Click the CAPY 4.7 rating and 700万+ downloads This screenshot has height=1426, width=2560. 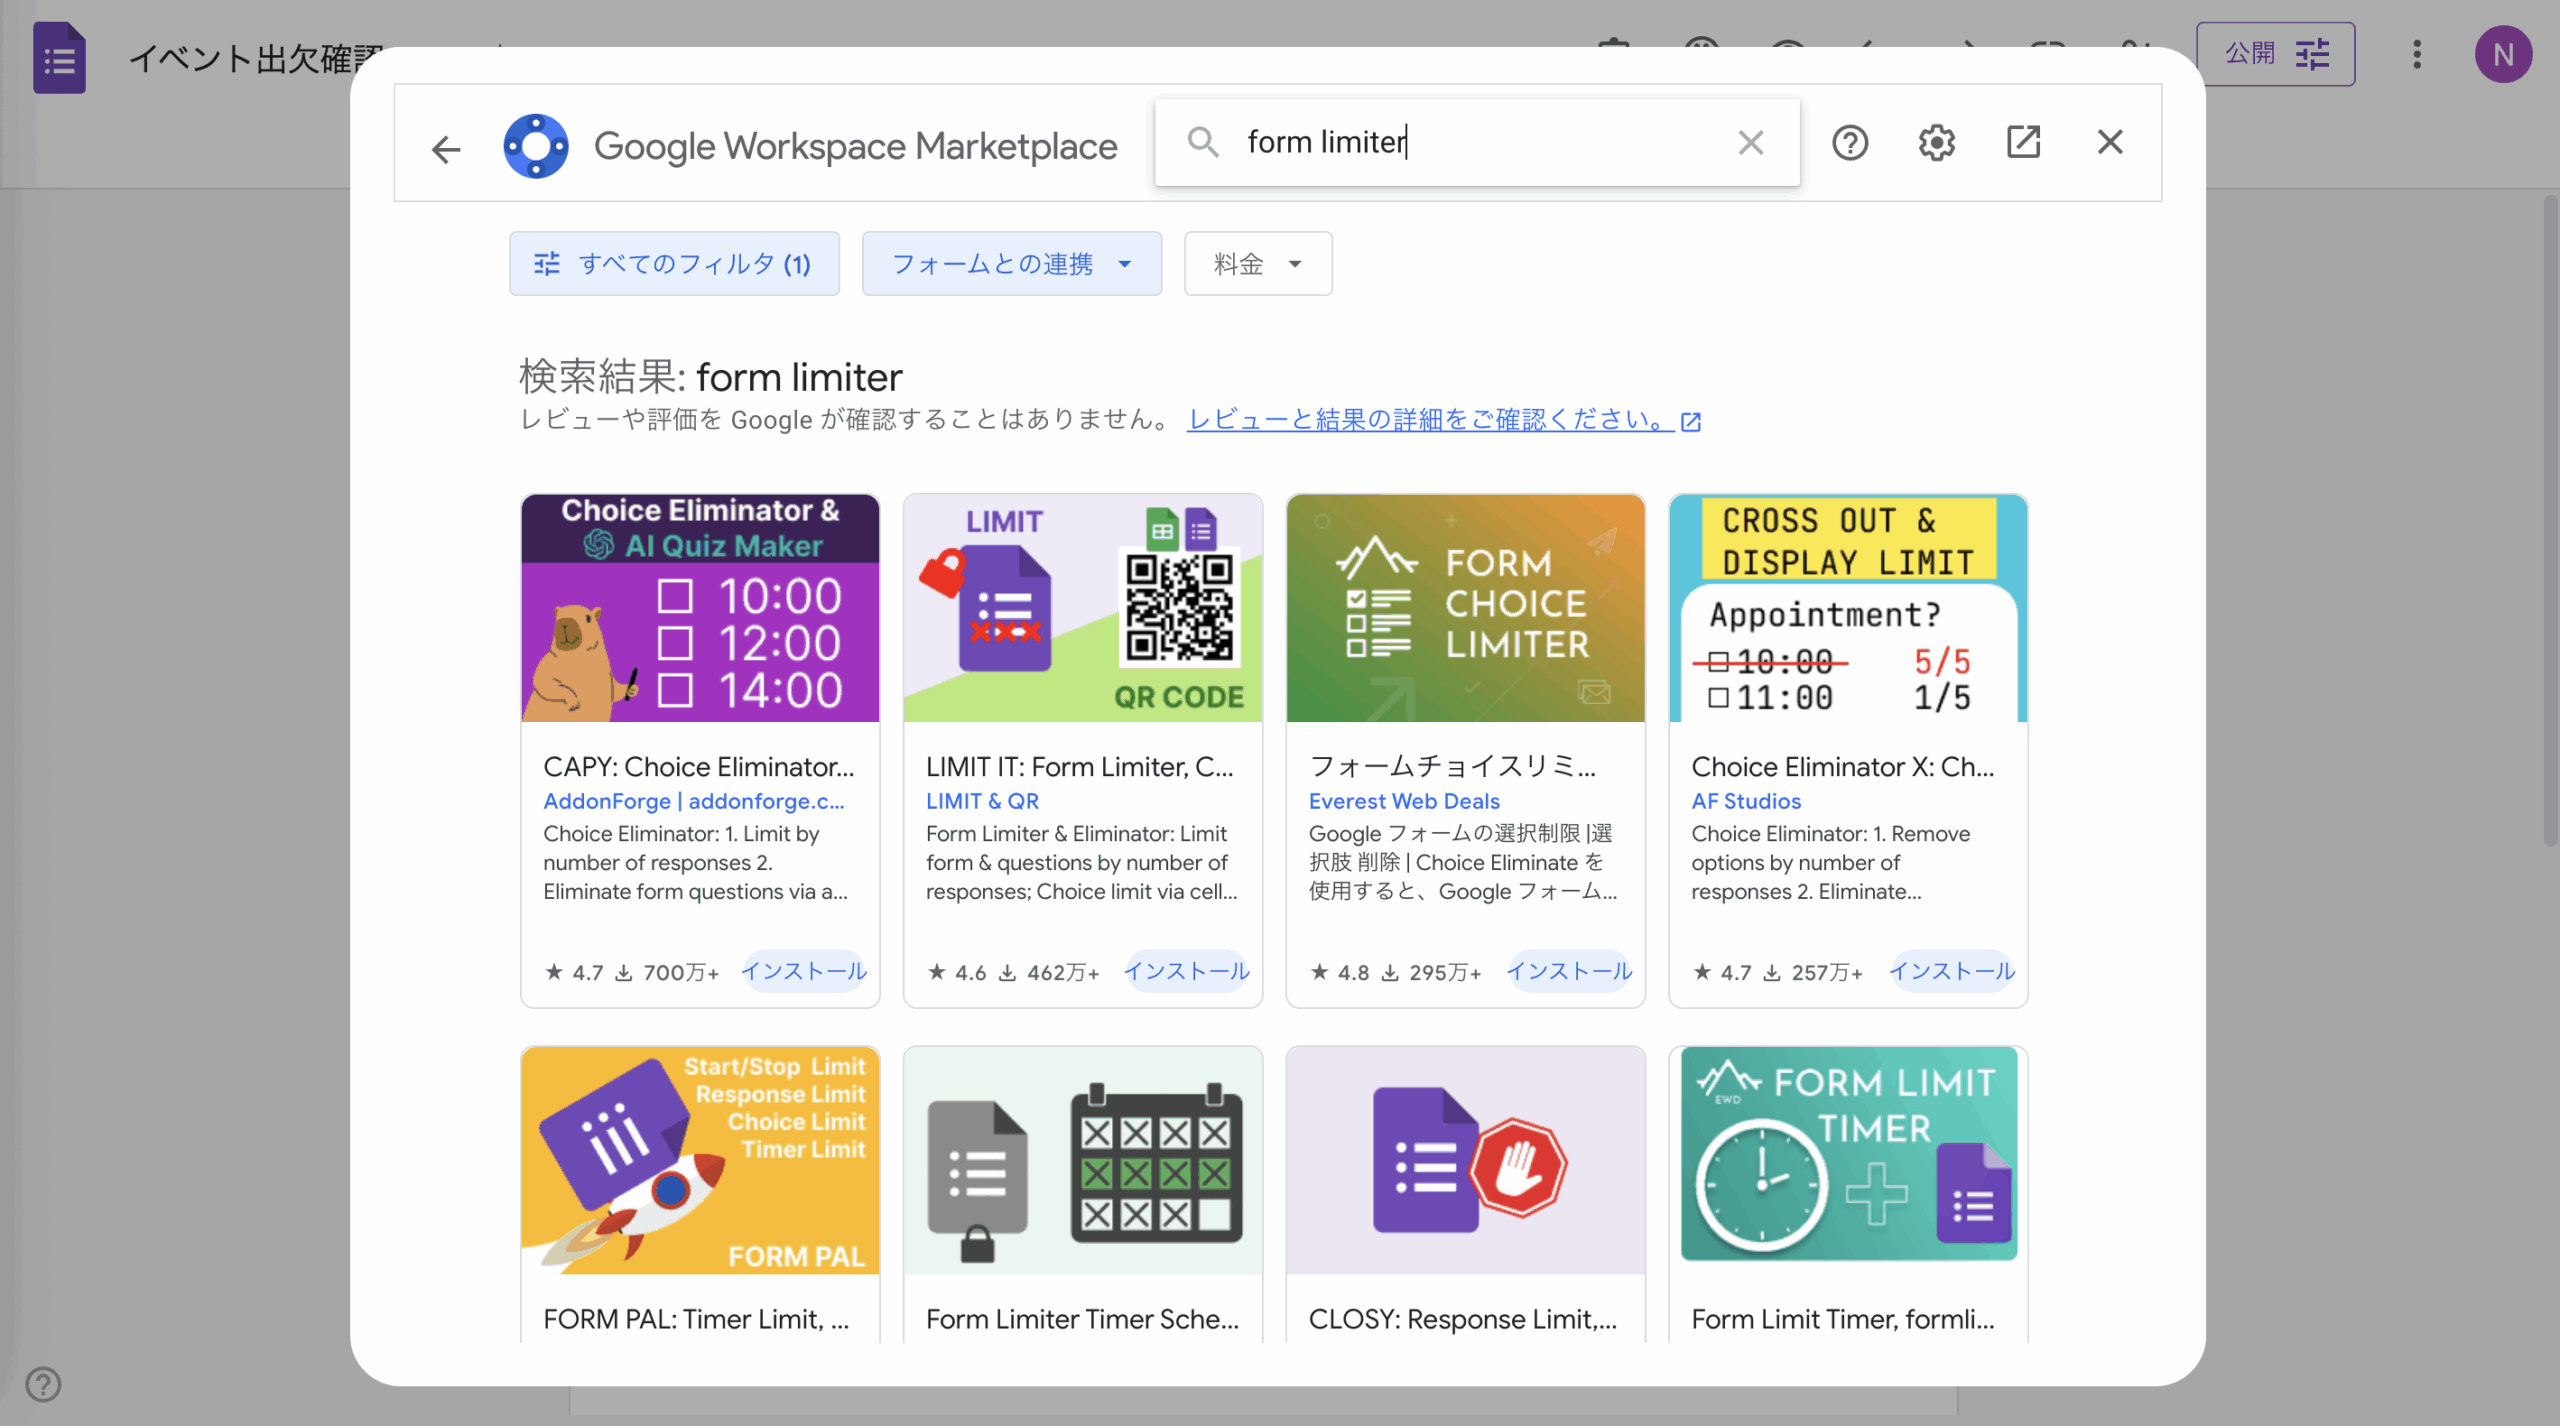click(x=632, y=972)
